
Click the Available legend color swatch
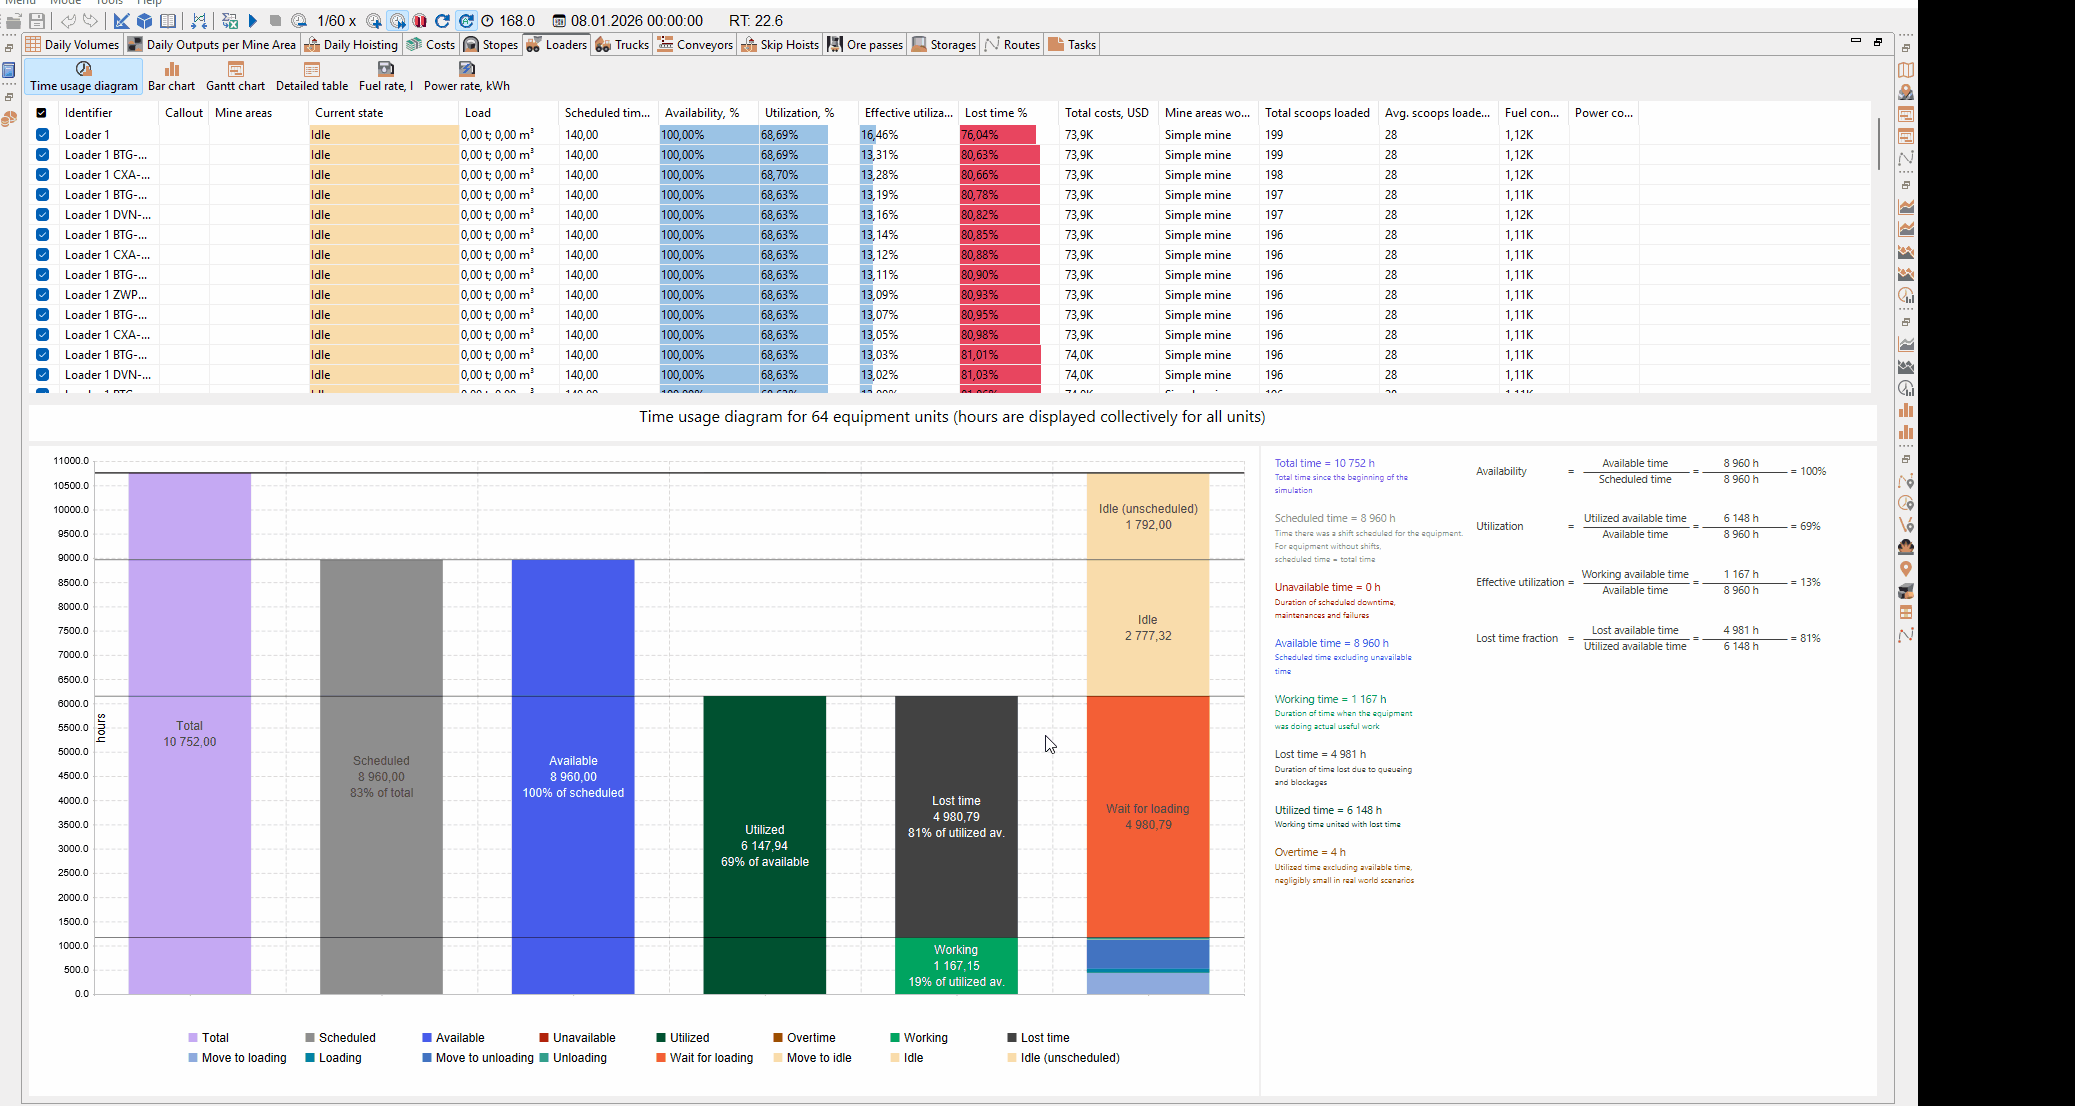coord(427,1038)
